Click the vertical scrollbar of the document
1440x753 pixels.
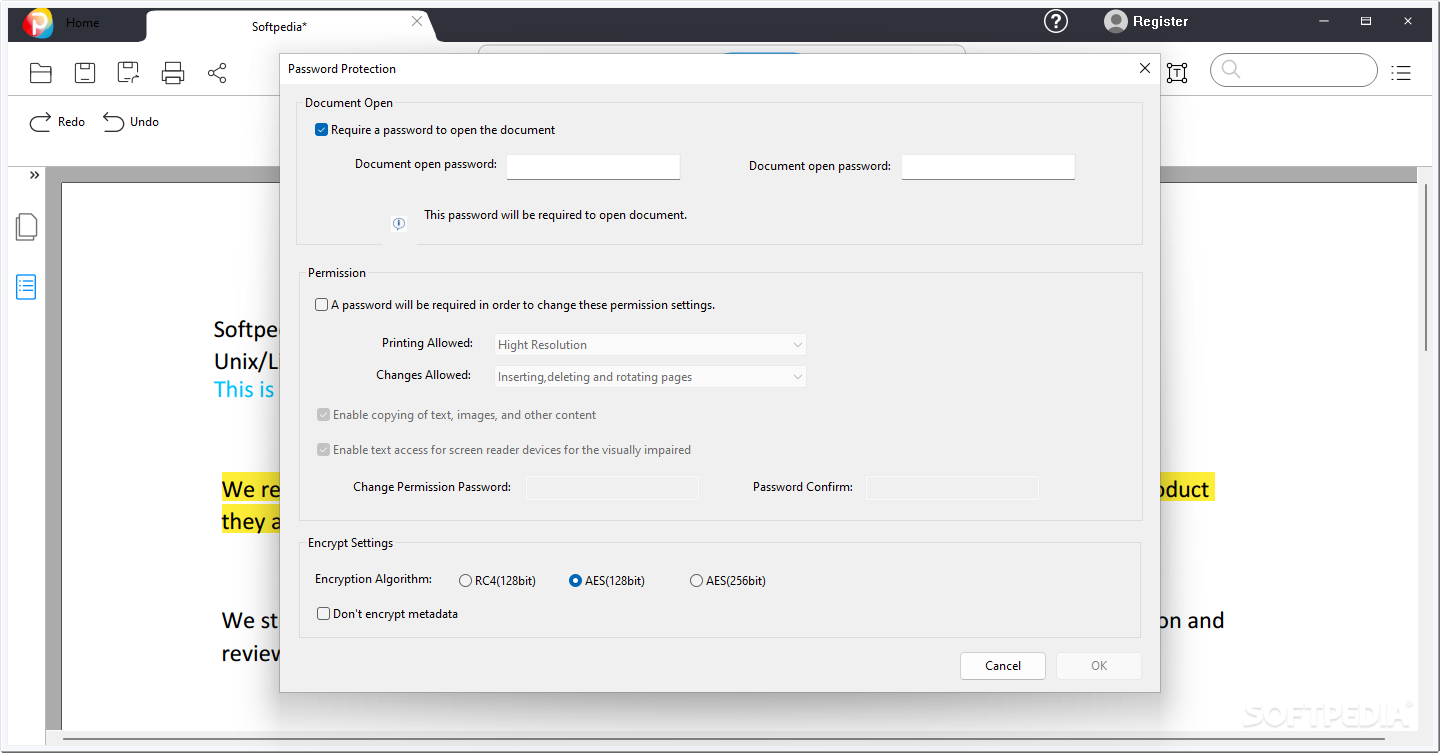pyautogui.click(x=1427, y=267)
